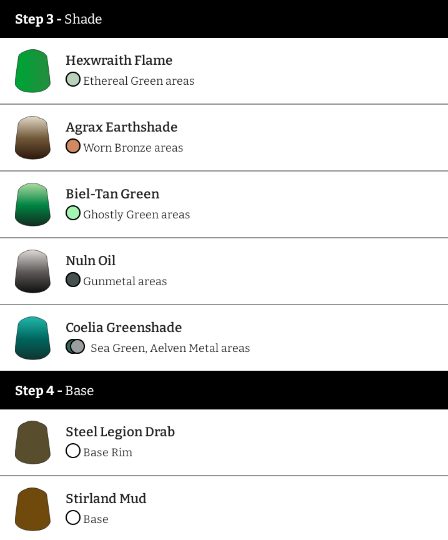Image resolution: width=448 pixels, height=540 pixels.
Task: Toggle the empty circle beside Base
Action: tap(73, 518)
